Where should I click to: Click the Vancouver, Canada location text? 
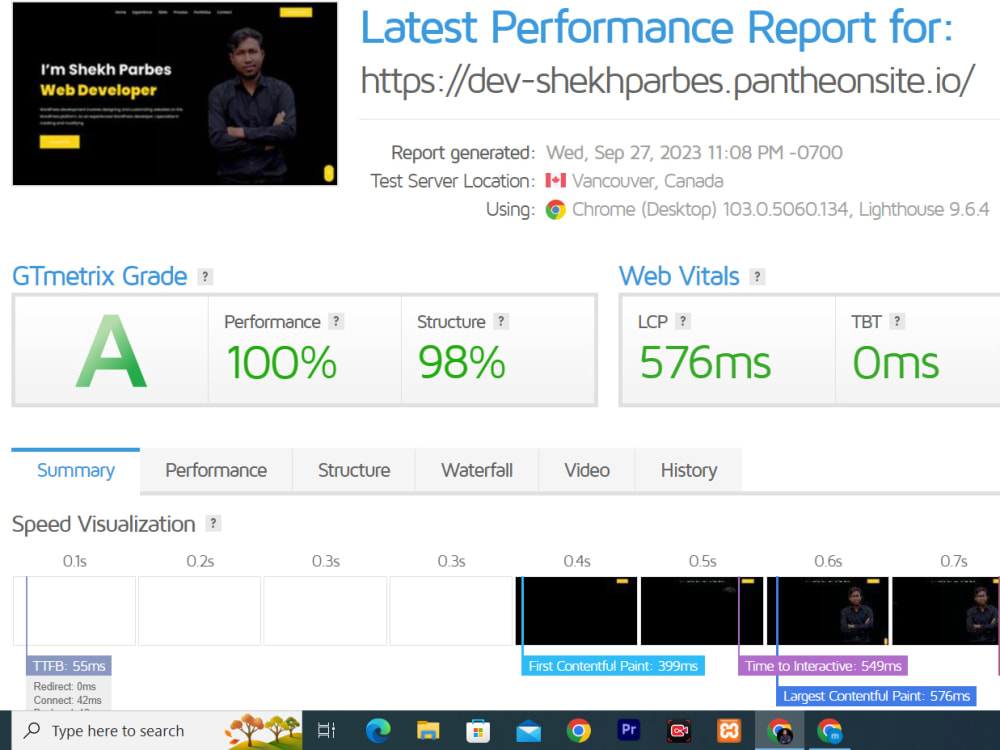click(x=647, y=181)
